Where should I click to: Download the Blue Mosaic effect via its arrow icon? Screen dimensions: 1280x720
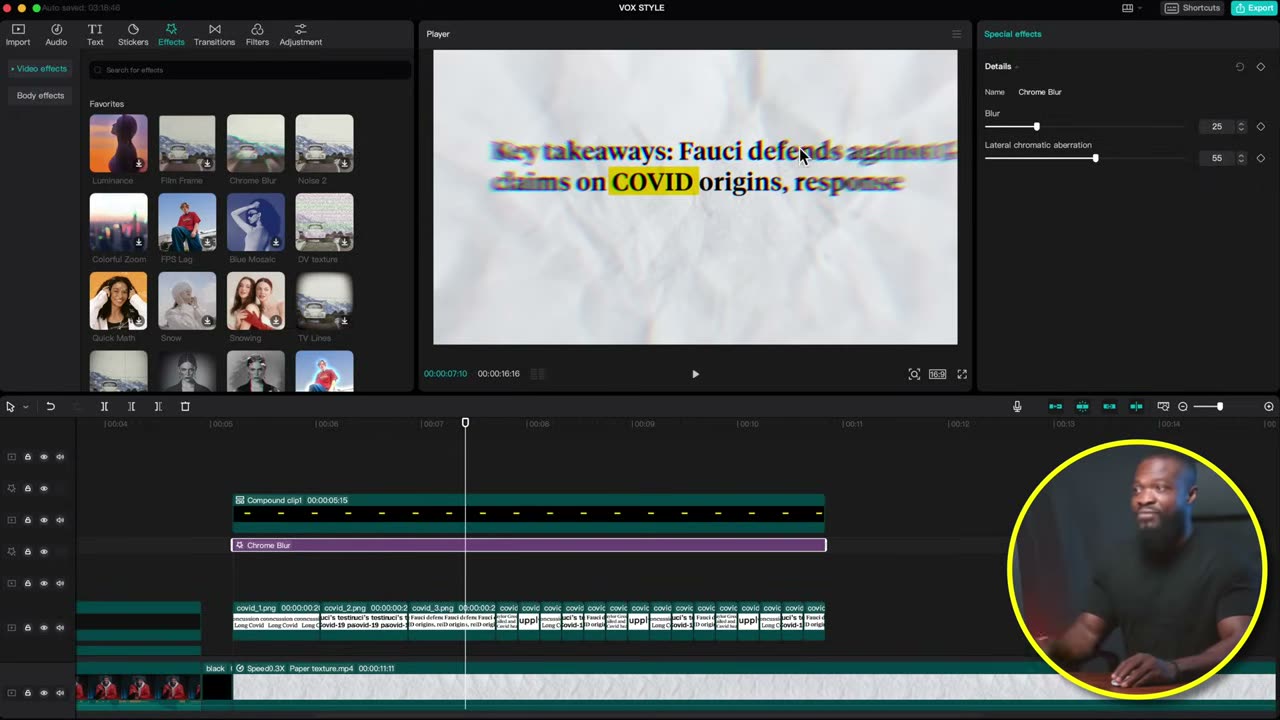click(x=276, y=242)
